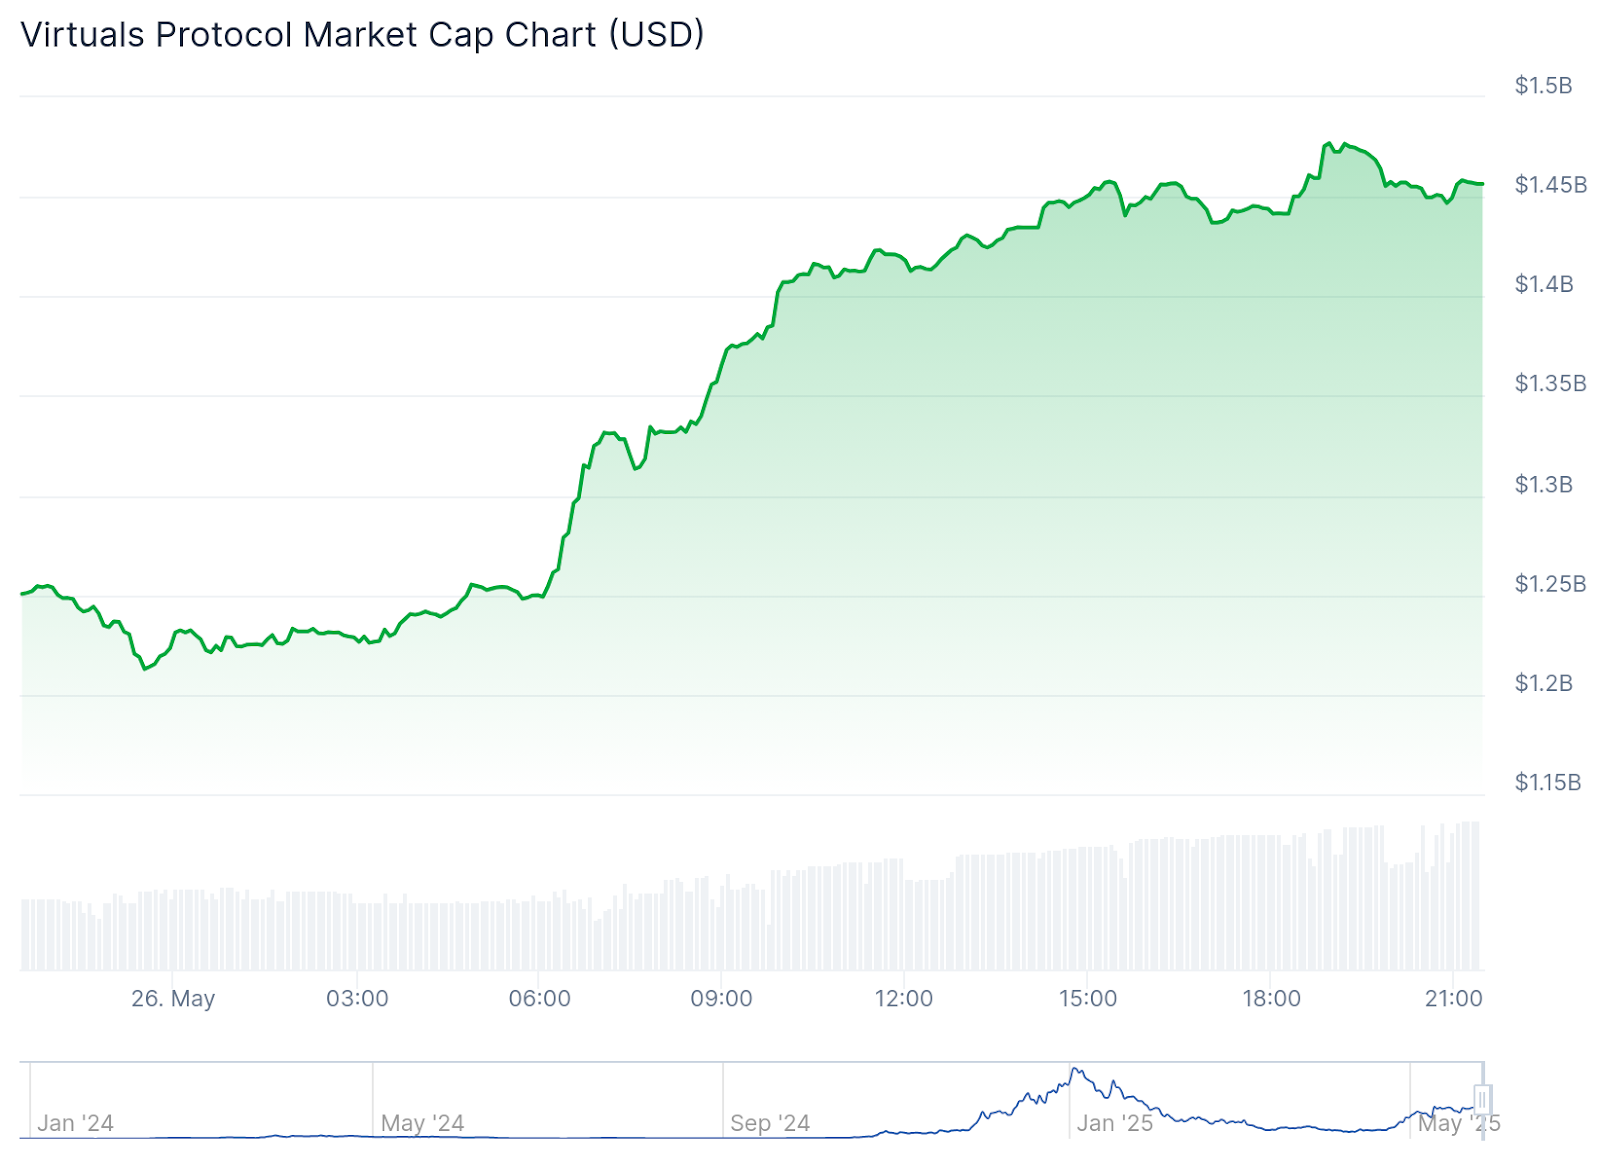Click the $1.15B y-axis label
Screen dimensions: 1600x1168
(x=1548, y=783)
